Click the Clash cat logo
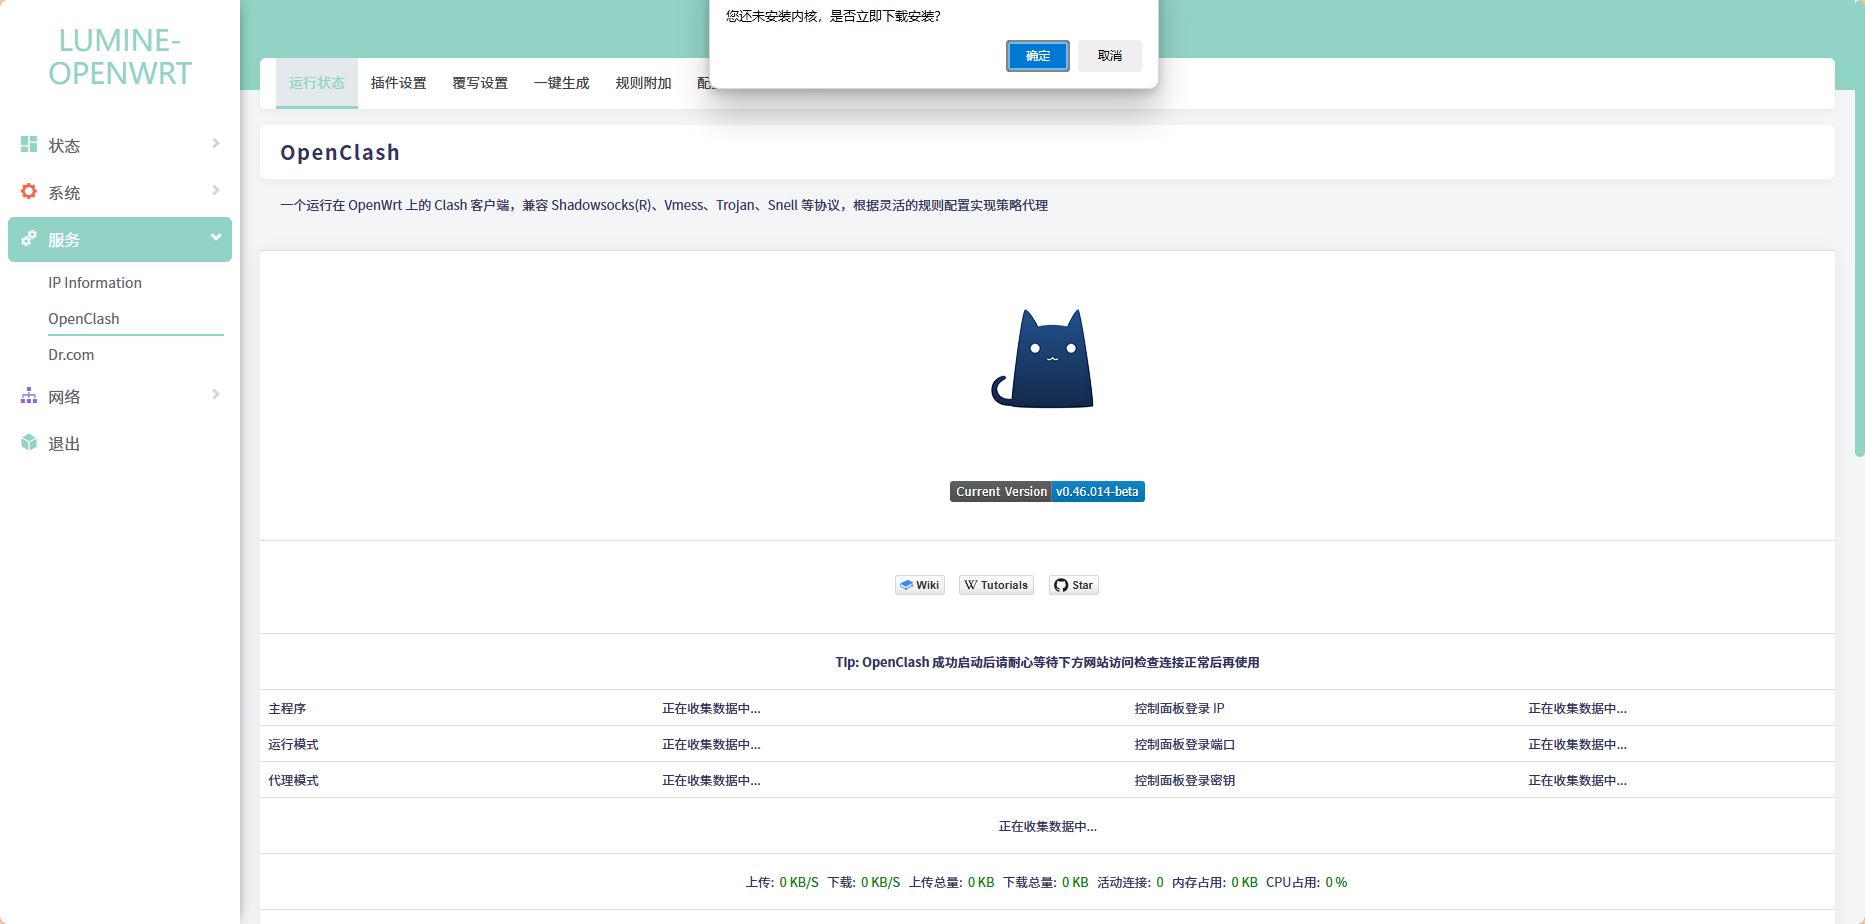This screenshot has height=924, width=1865. tap(1045, 359)
